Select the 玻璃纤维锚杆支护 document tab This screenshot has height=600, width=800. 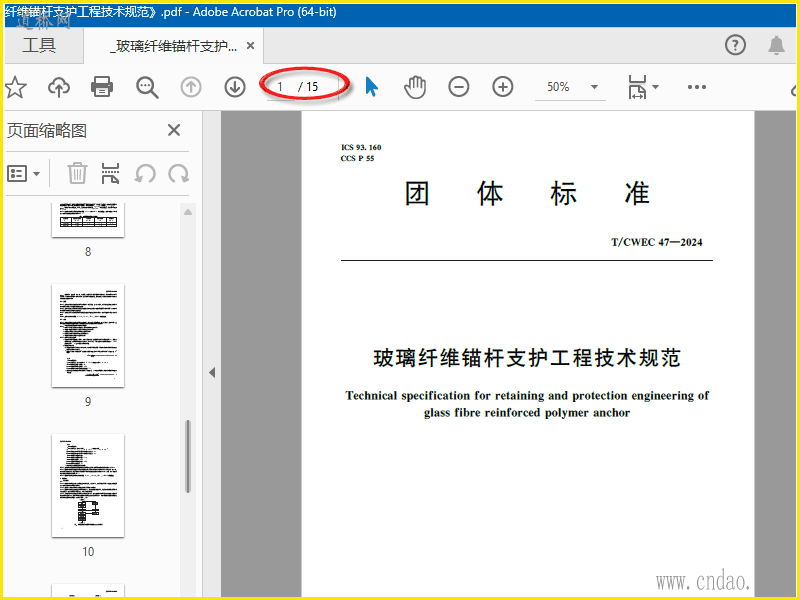tap(173, 46)
